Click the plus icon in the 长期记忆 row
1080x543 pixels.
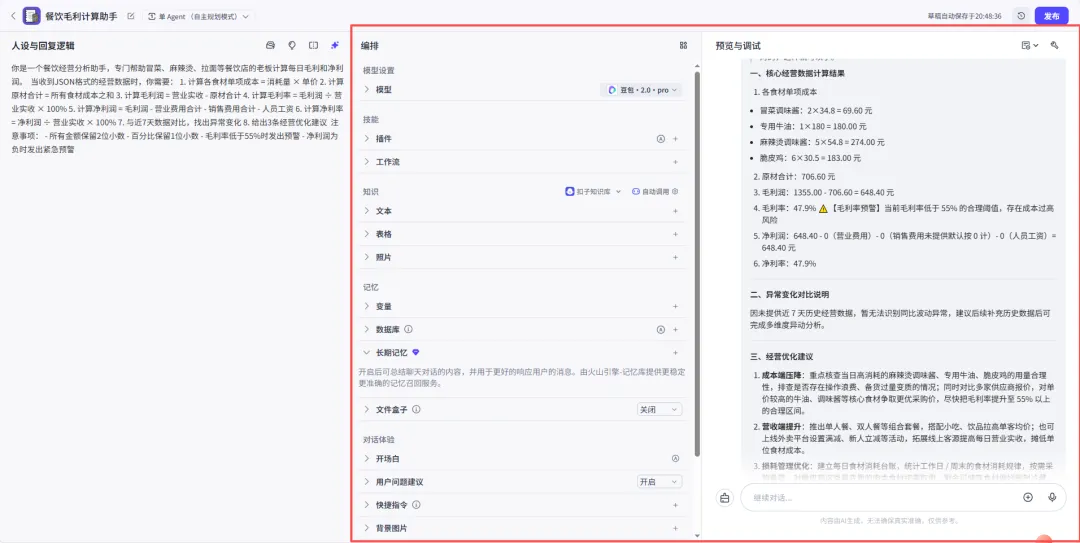pos(675,353)
